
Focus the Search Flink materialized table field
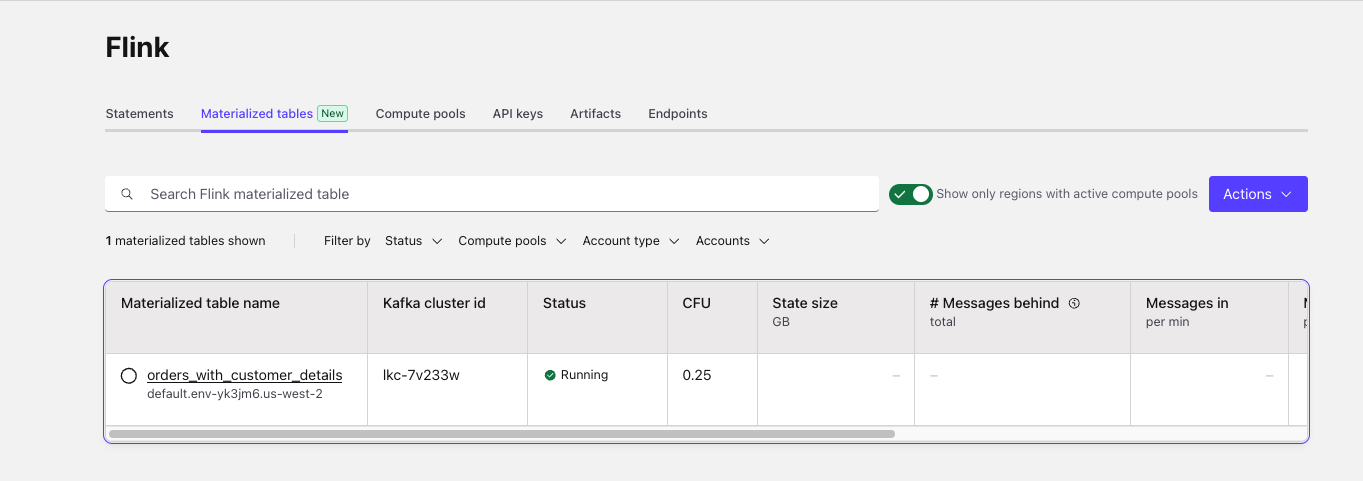point(492,194)
